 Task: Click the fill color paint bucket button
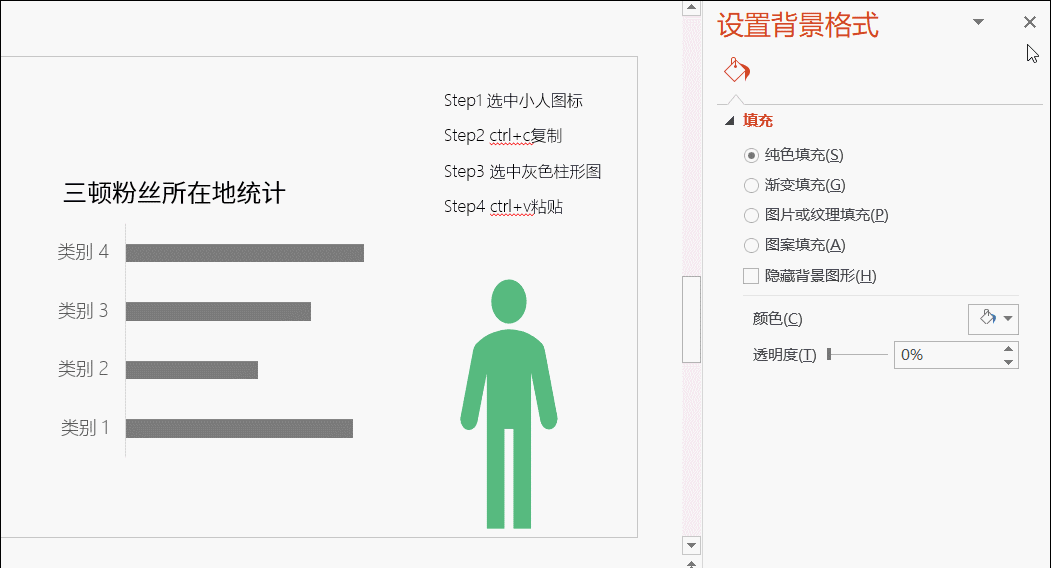pyautogui.click(x=986, y=319)
